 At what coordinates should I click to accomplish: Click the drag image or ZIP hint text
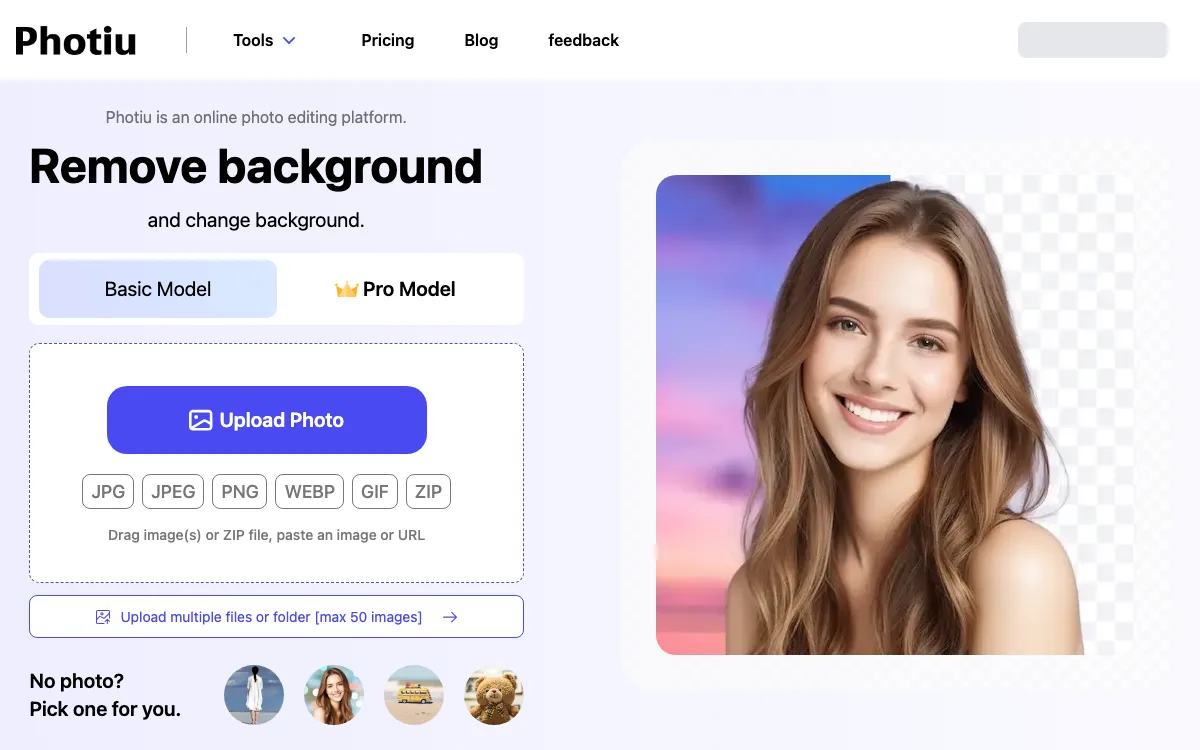pyautogui.click(x=267, y=536)
